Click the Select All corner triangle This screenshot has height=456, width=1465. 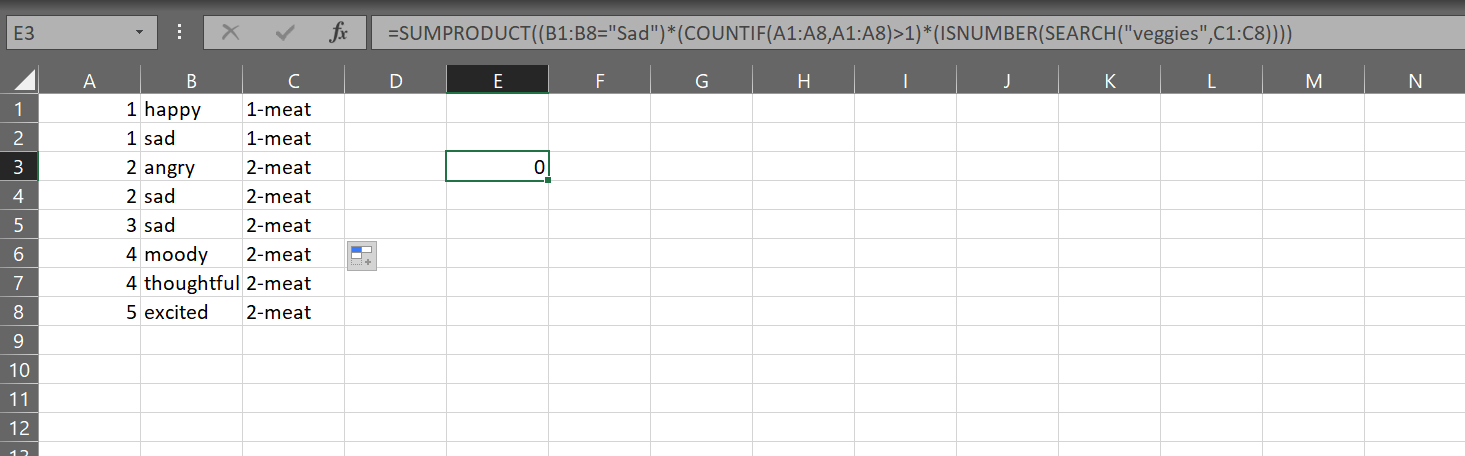23,81
